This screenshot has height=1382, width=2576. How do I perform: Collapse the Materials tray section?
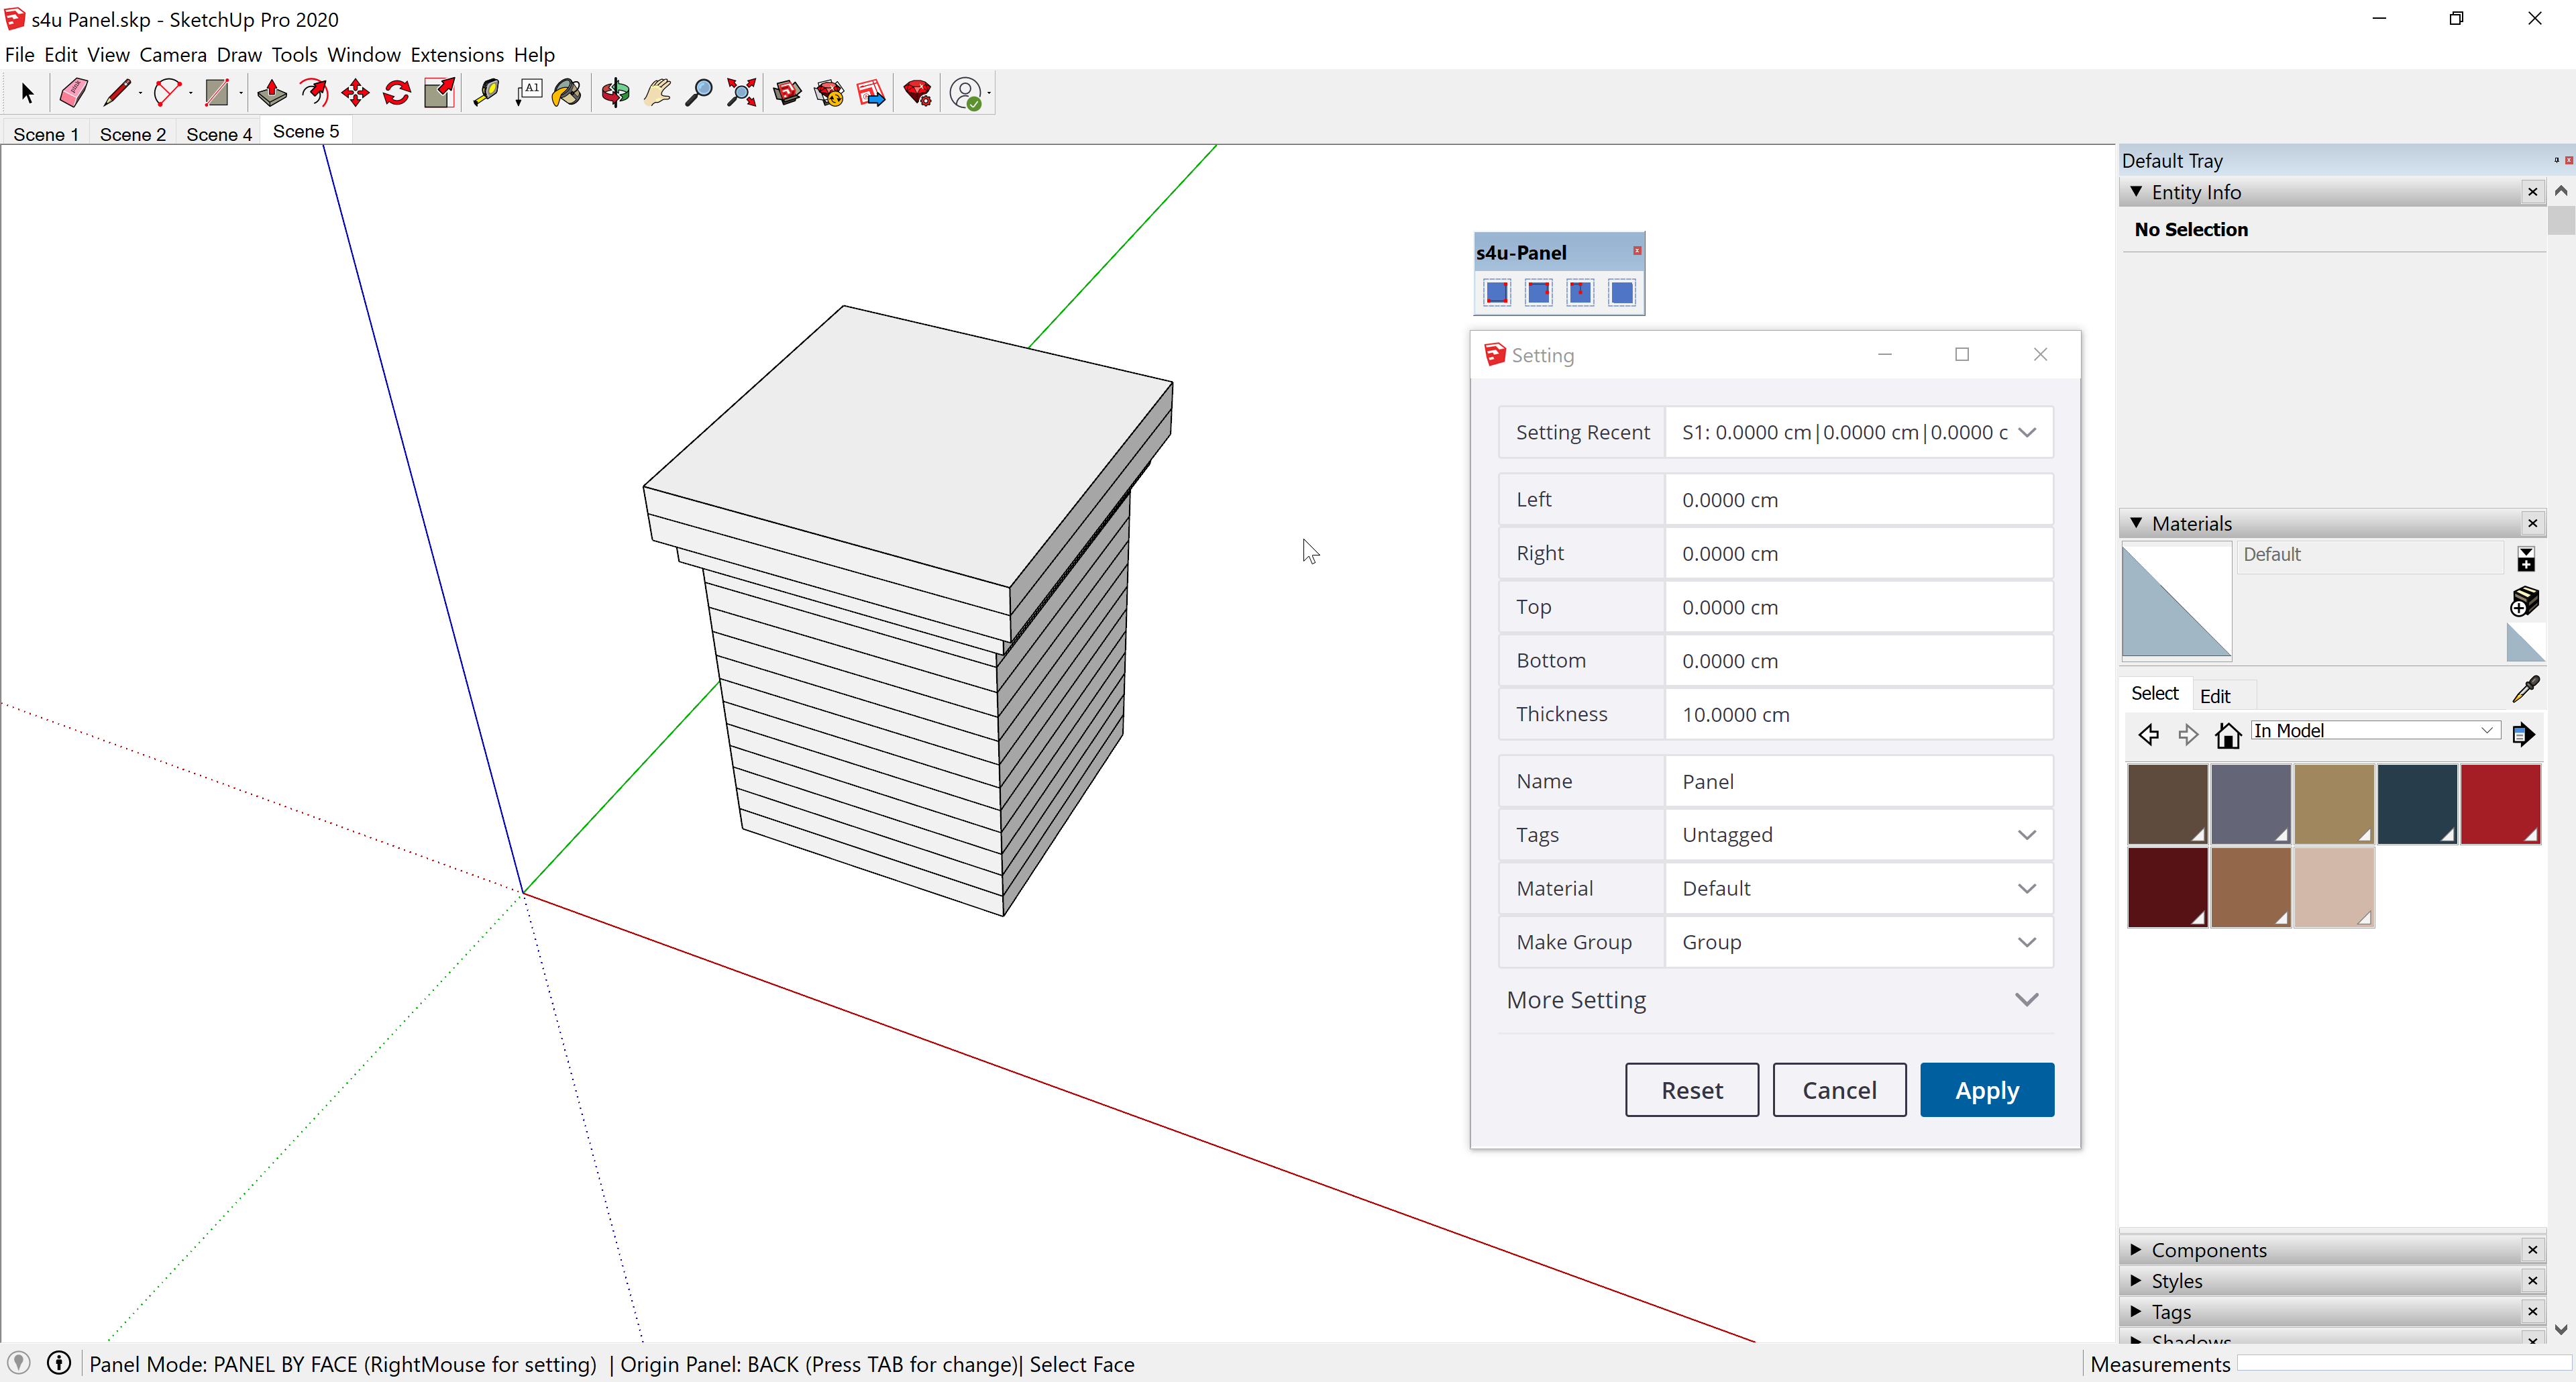[x=2137, y=523]
